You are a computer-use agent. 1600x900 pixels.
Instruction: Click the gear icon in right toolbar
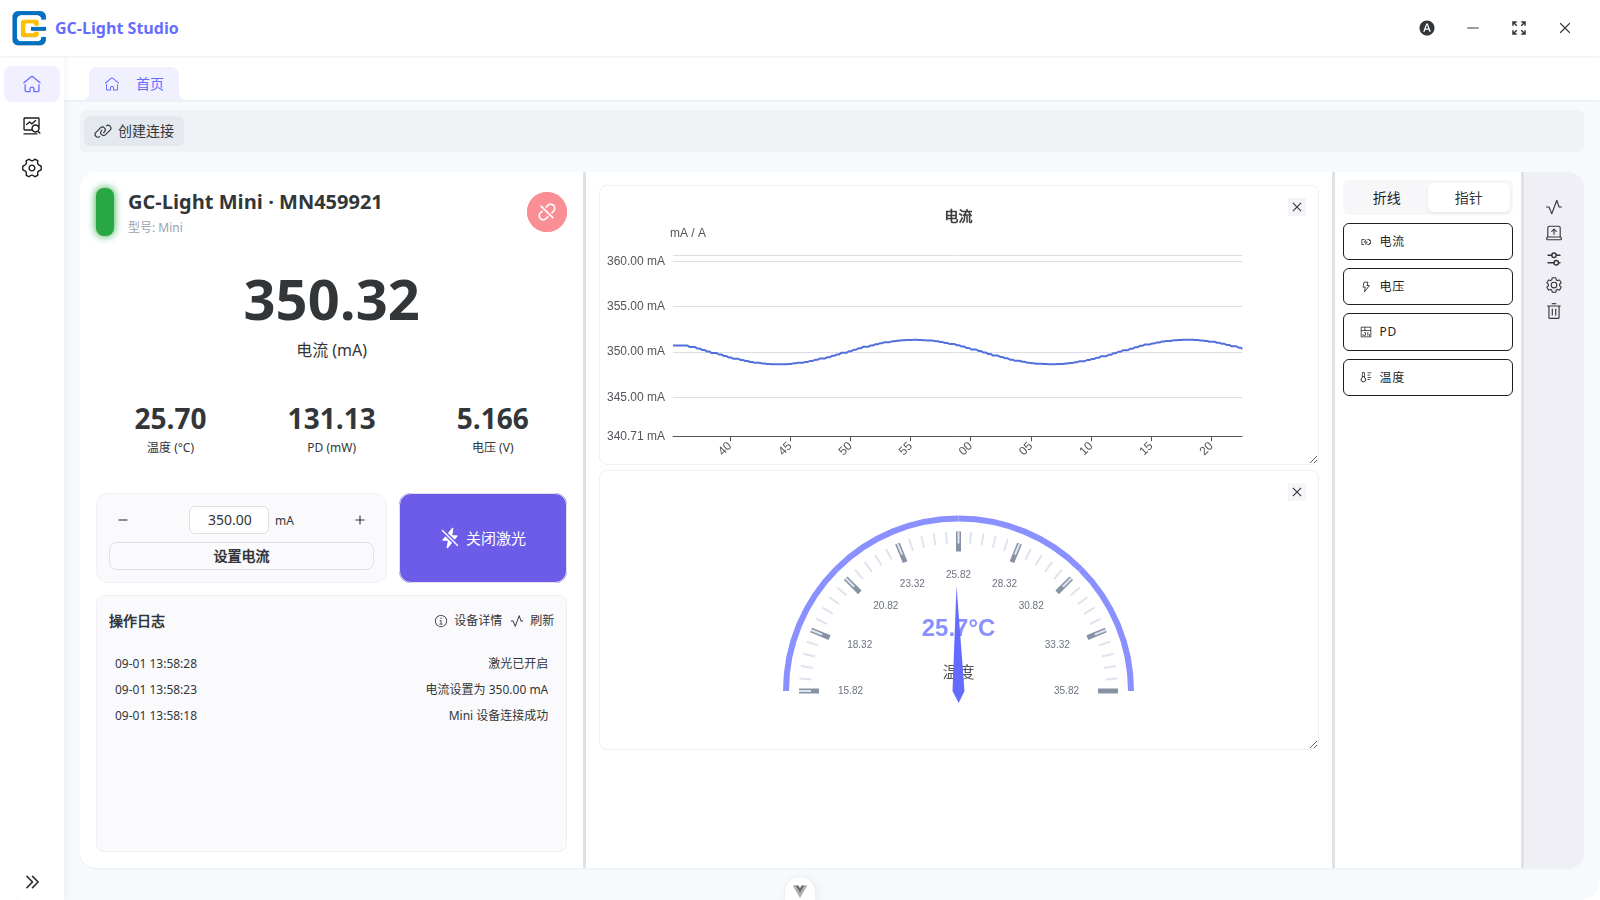pyautogui.click(x=1554, y=285)
